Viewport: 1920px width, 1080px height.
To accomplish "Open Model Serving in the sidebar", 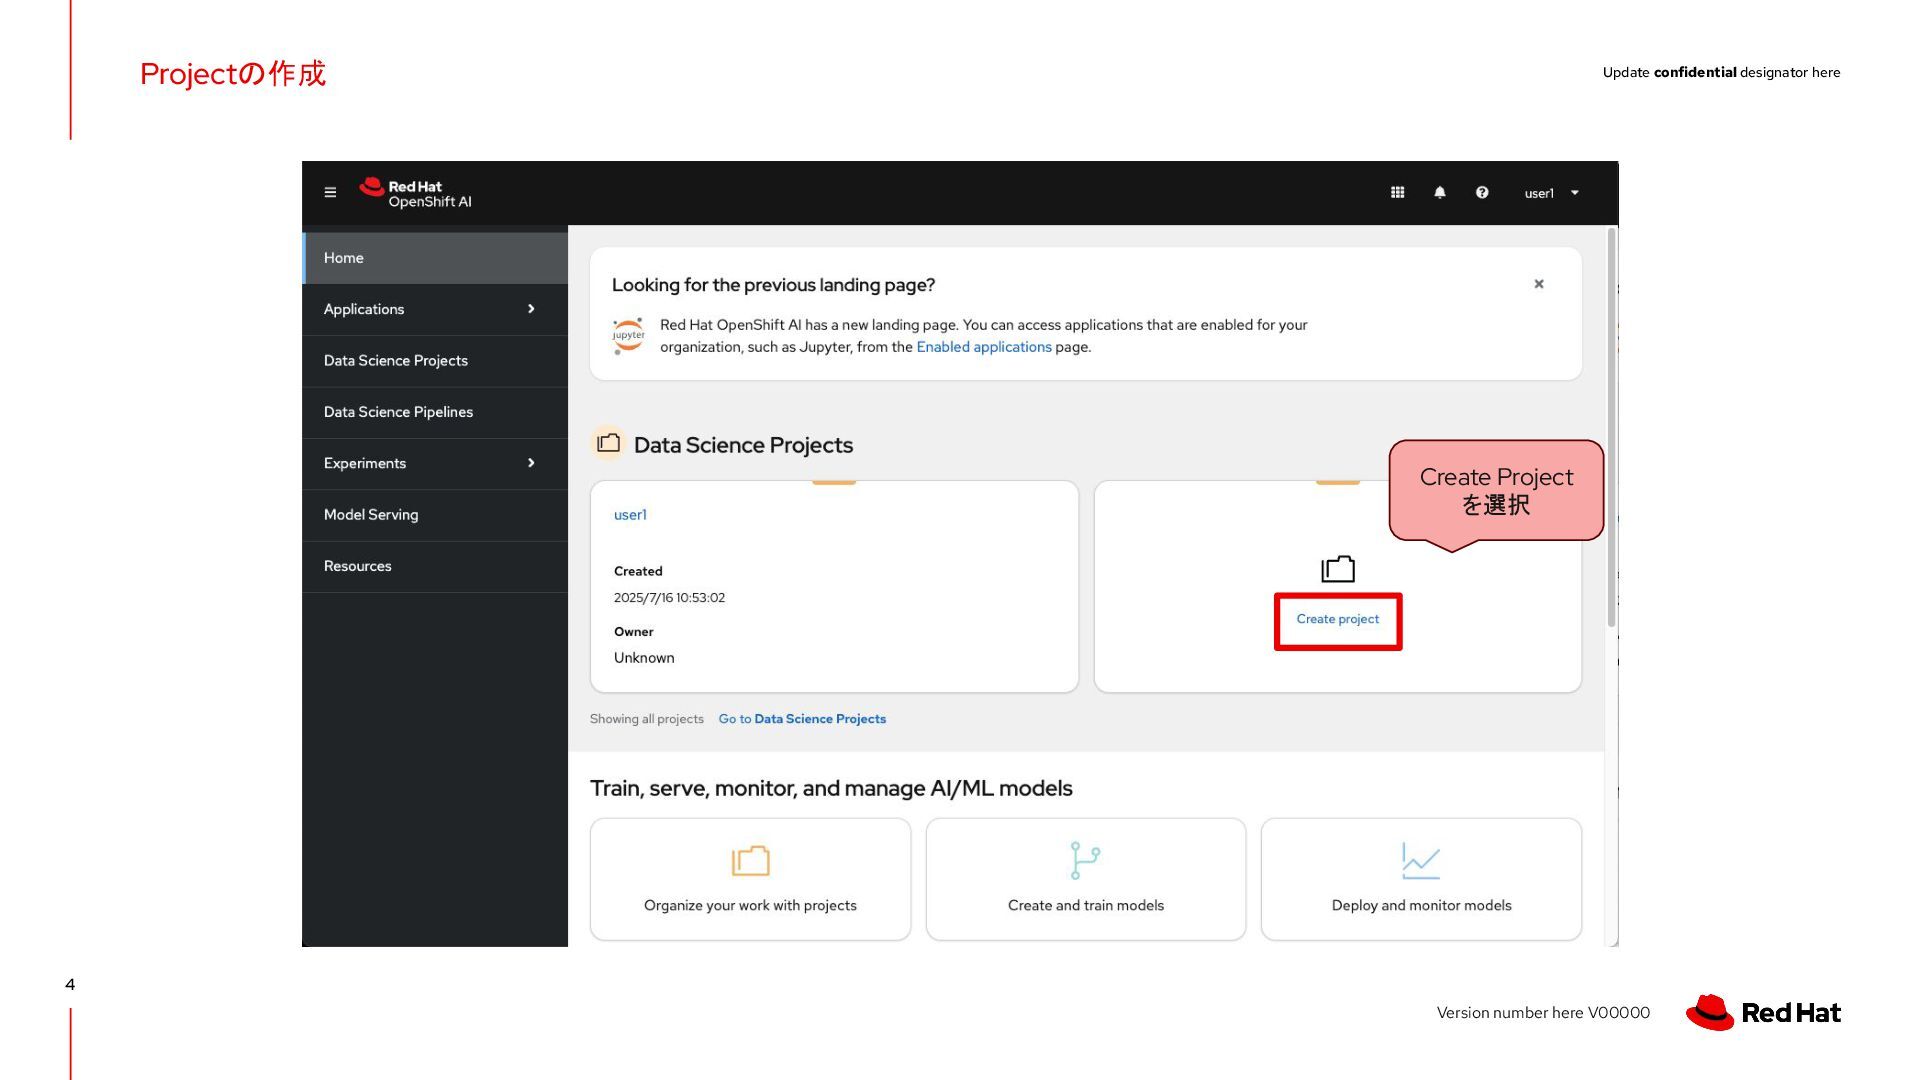I will (435, 515).
